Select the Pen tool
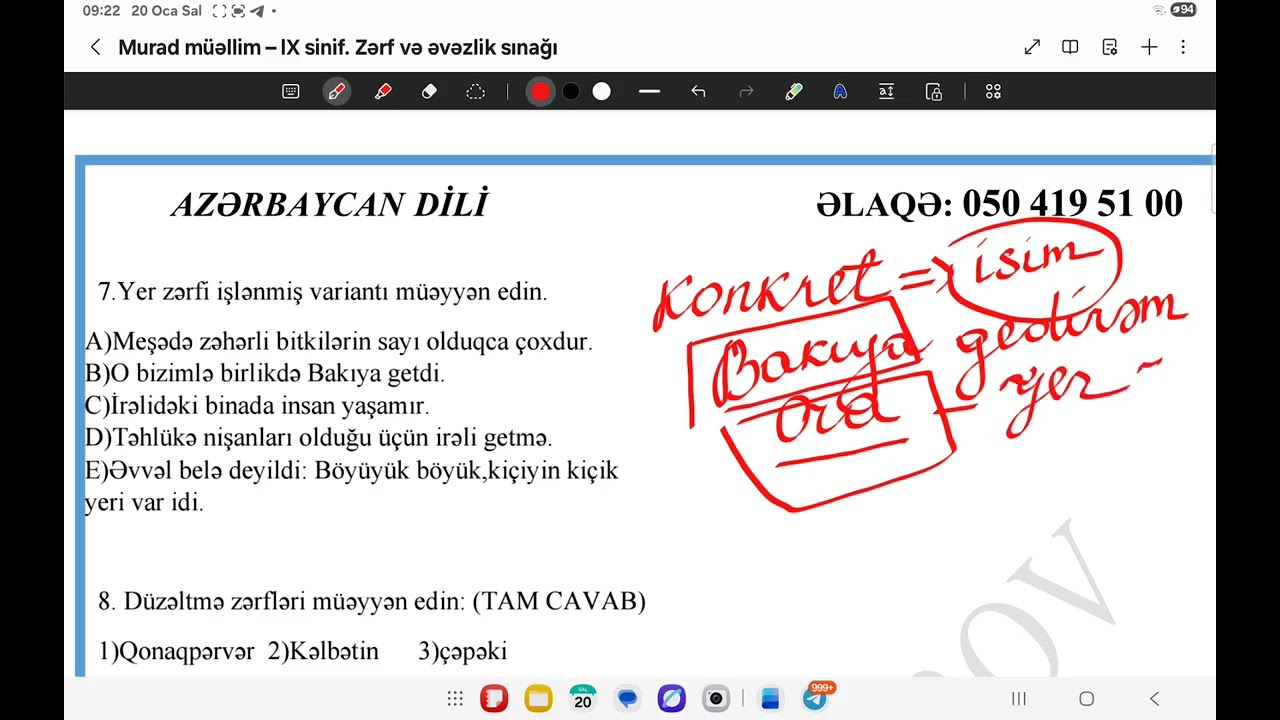The image size is (1280, 720). 336,92
